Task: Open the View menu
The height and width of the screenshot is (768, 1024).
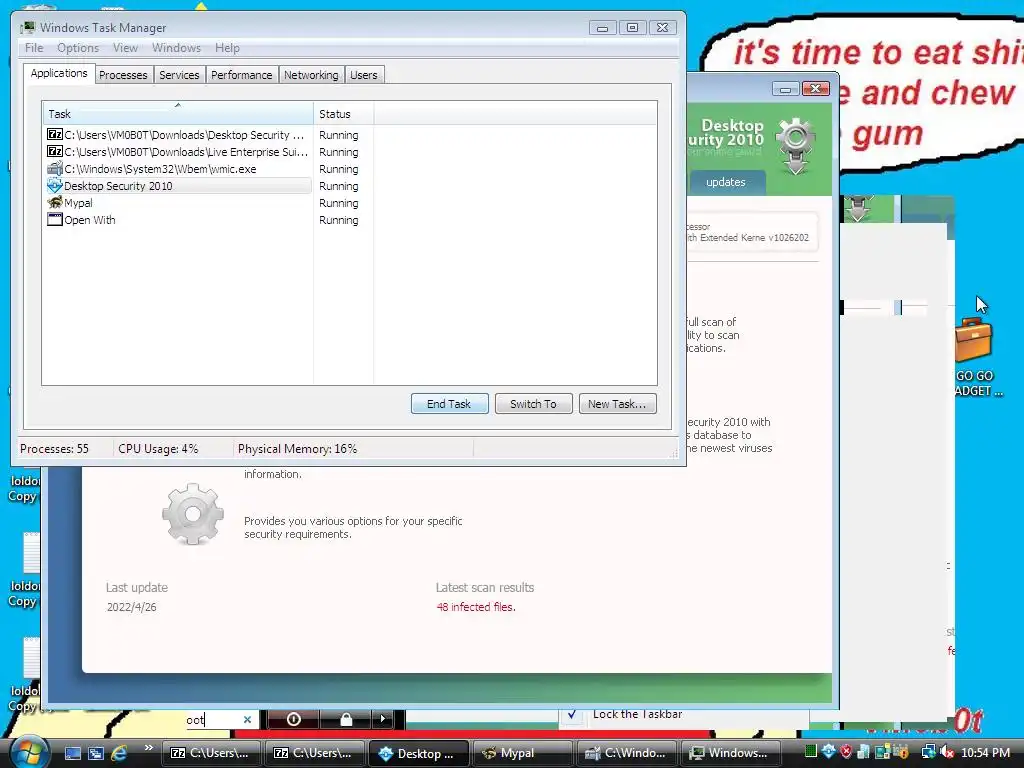Action: pos(125,48)
